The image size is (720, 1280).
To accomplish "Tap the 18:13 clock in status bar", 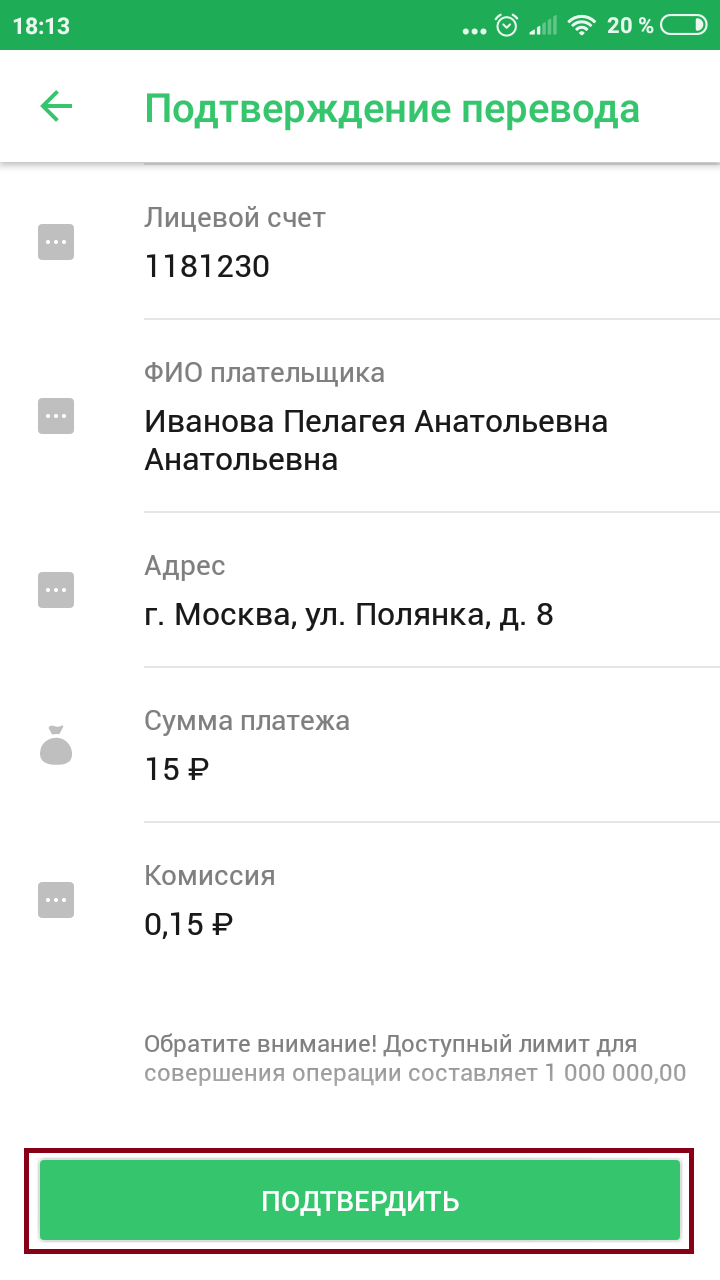I will pyautogui.click(x=41, y=26).
